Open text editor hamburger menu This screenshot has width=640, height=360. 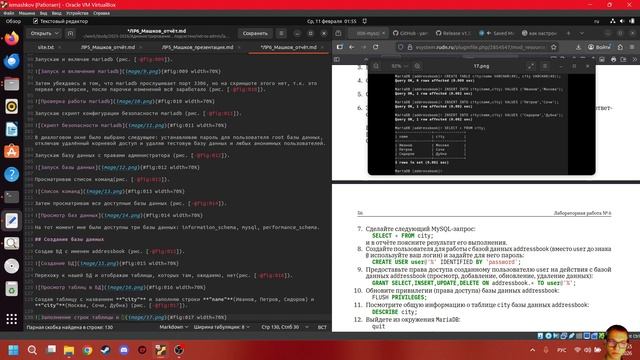[281, 33]
